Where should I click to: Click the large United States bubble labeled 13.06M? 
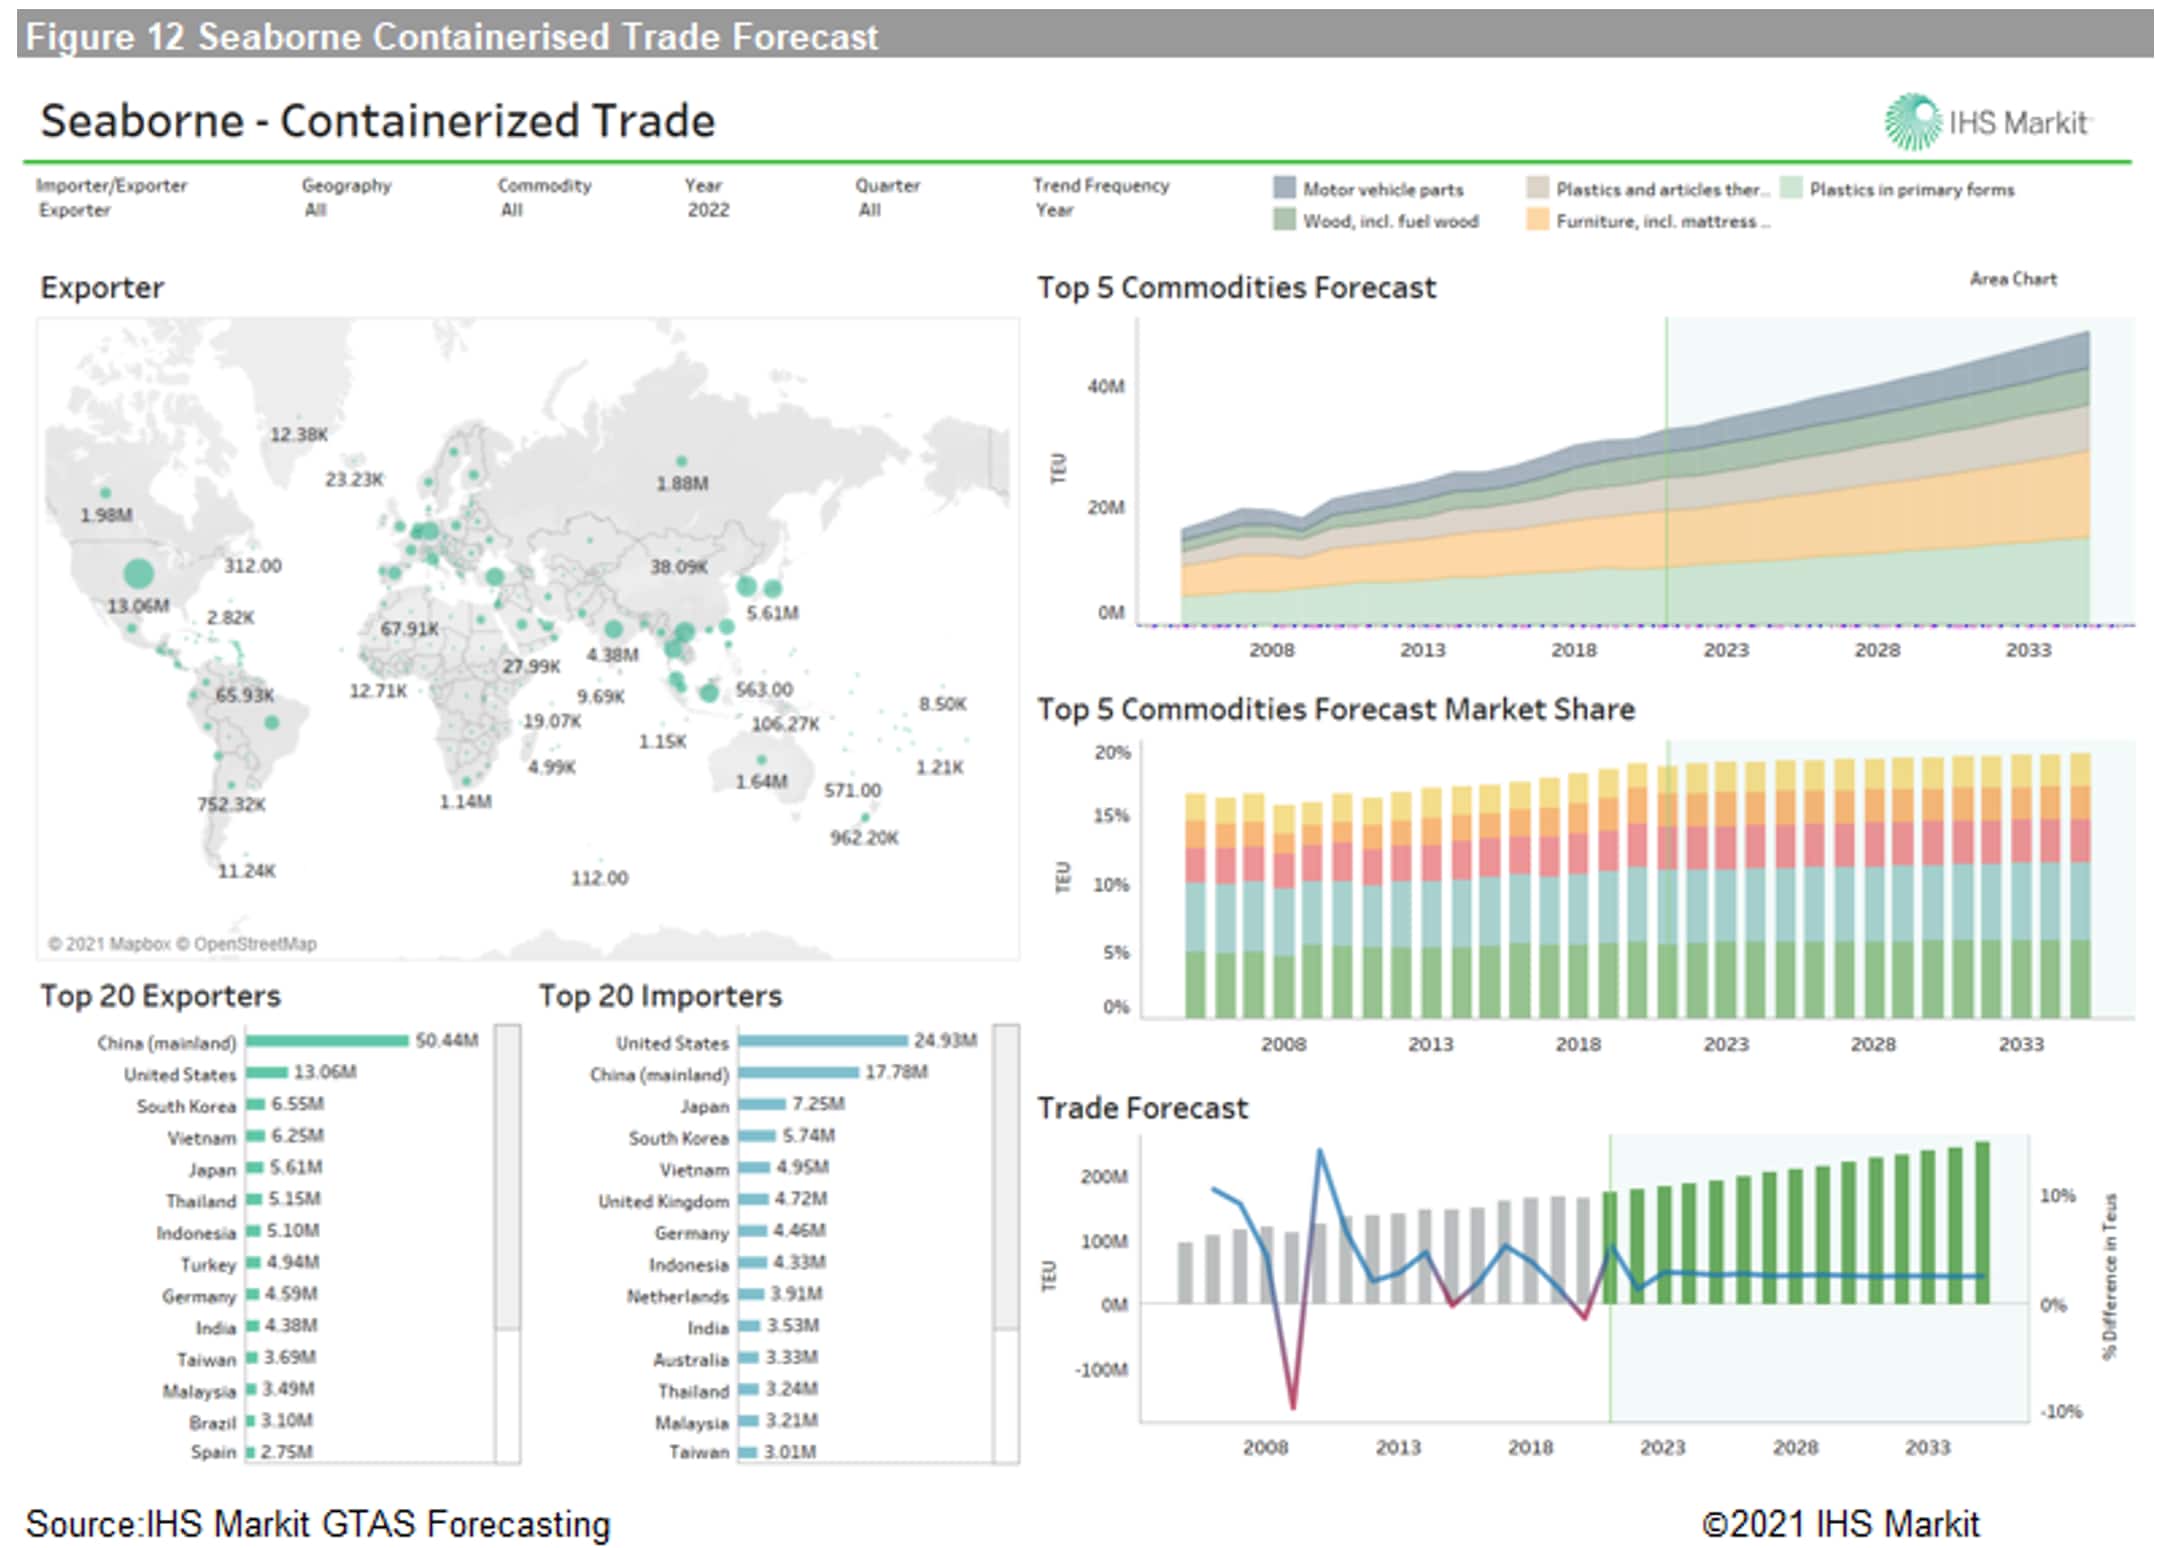[x=138, y=573]
